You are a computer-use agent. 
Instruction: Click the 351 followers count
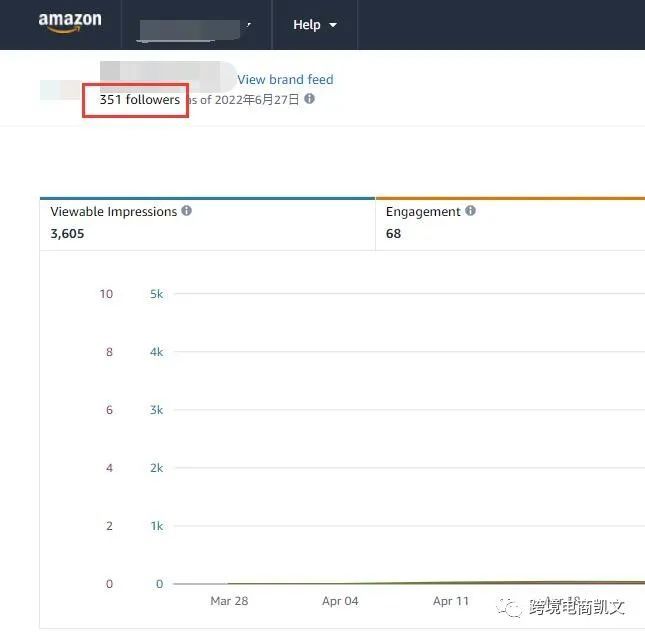pos(139,100)
